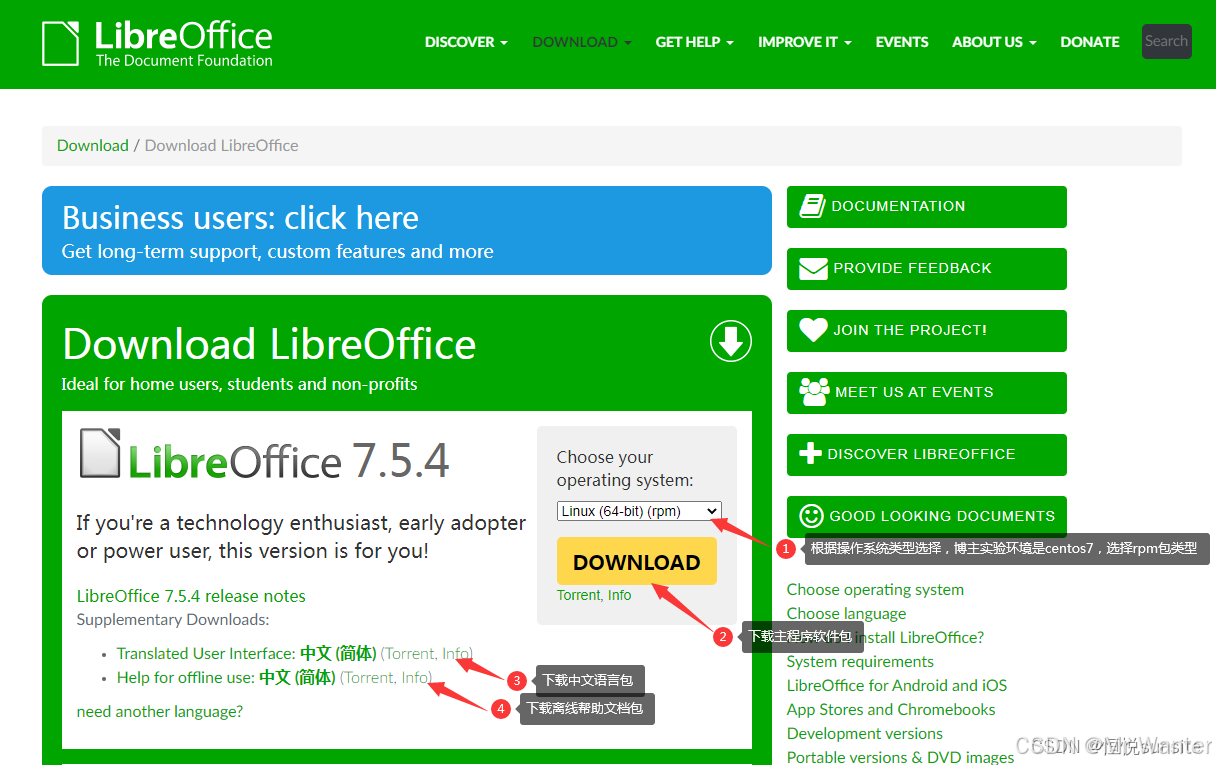
Task: Click the Donate link in the header
Action: pos(1090,42)
